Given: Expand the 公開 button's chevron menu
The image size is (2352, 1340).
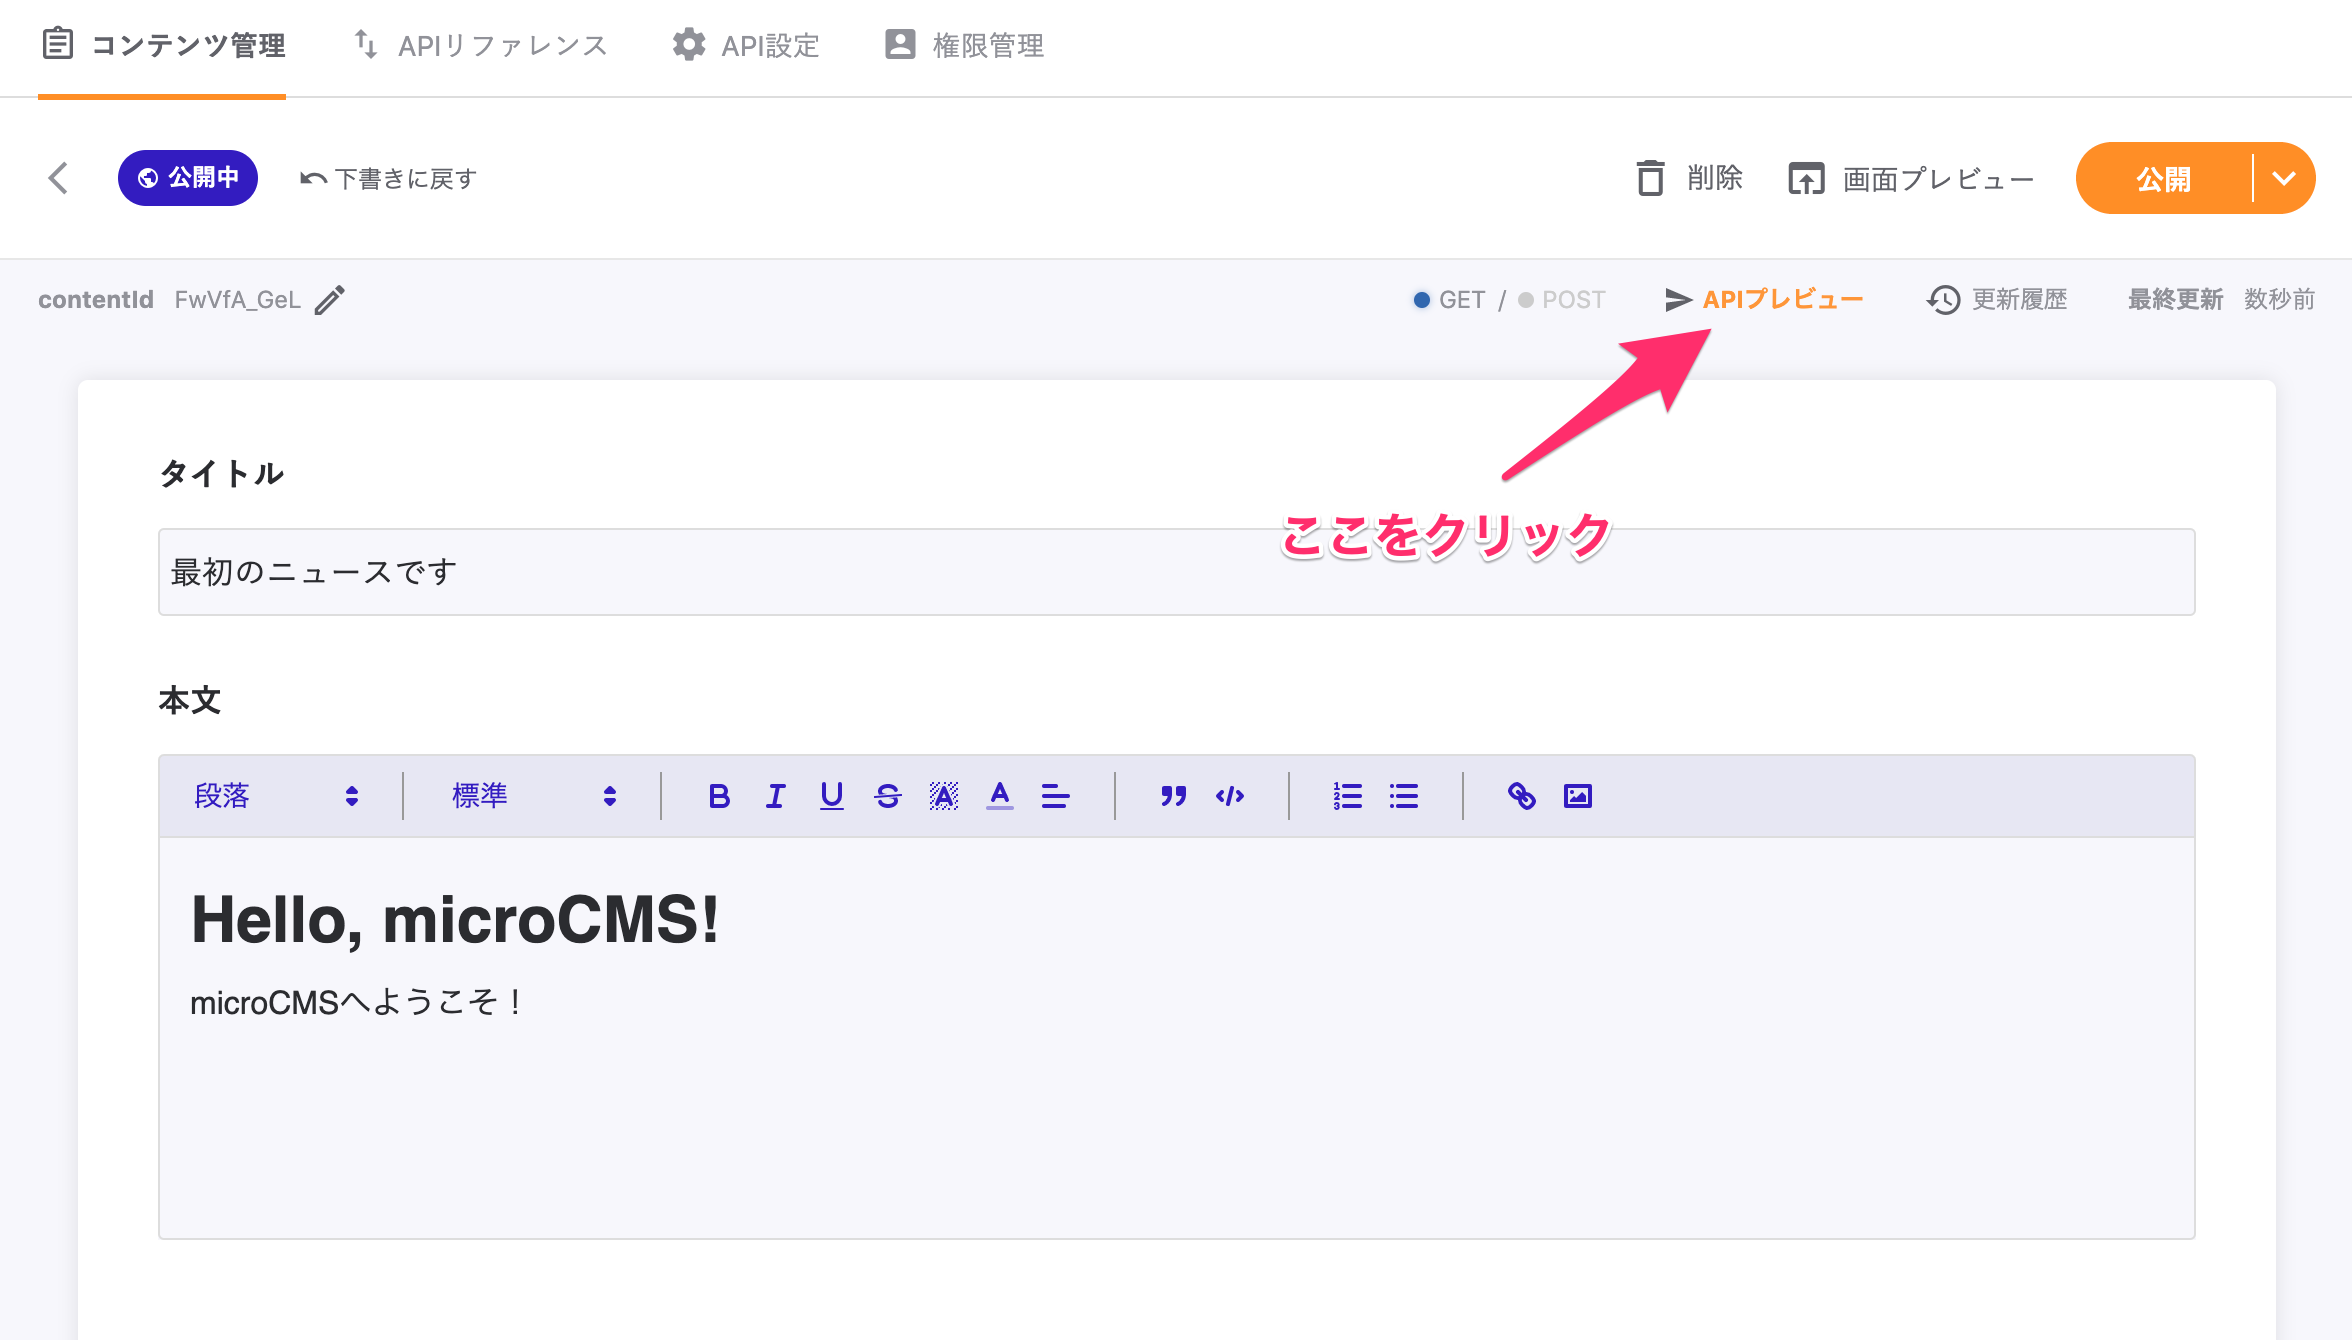Looking at the screenshot, I should coord(2284,178).
